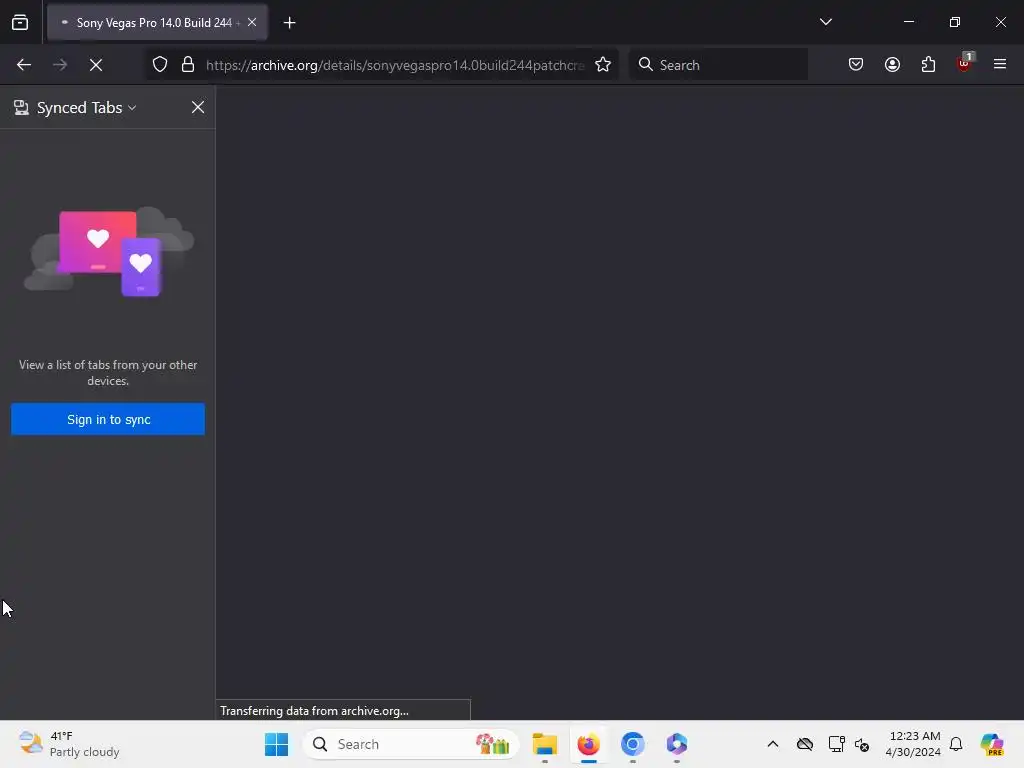The height and width of the screenshot is (768, 1024).
Task: Open the tracking protection shield panel
Action: click(x=160, y=65)
